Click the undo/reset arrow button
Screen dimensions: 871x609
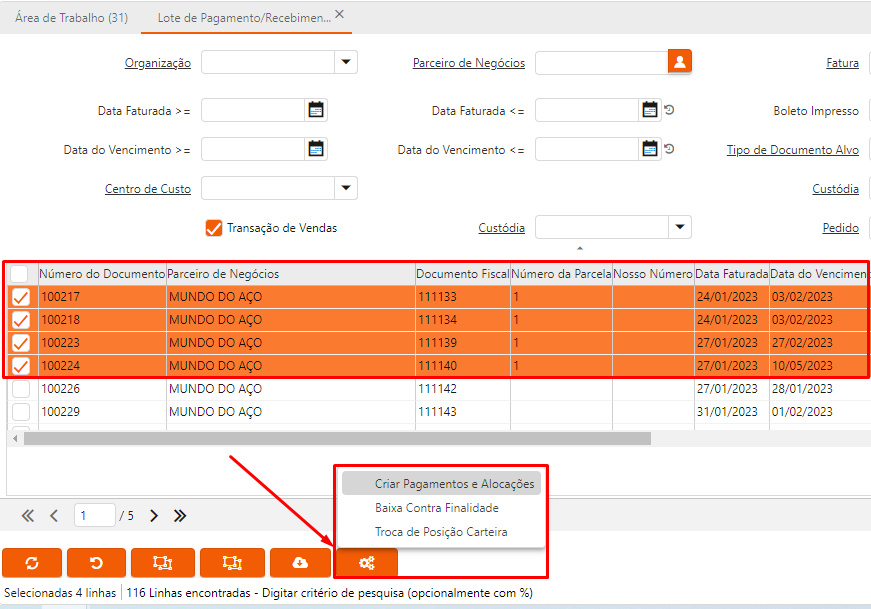[x=96, y=563]
